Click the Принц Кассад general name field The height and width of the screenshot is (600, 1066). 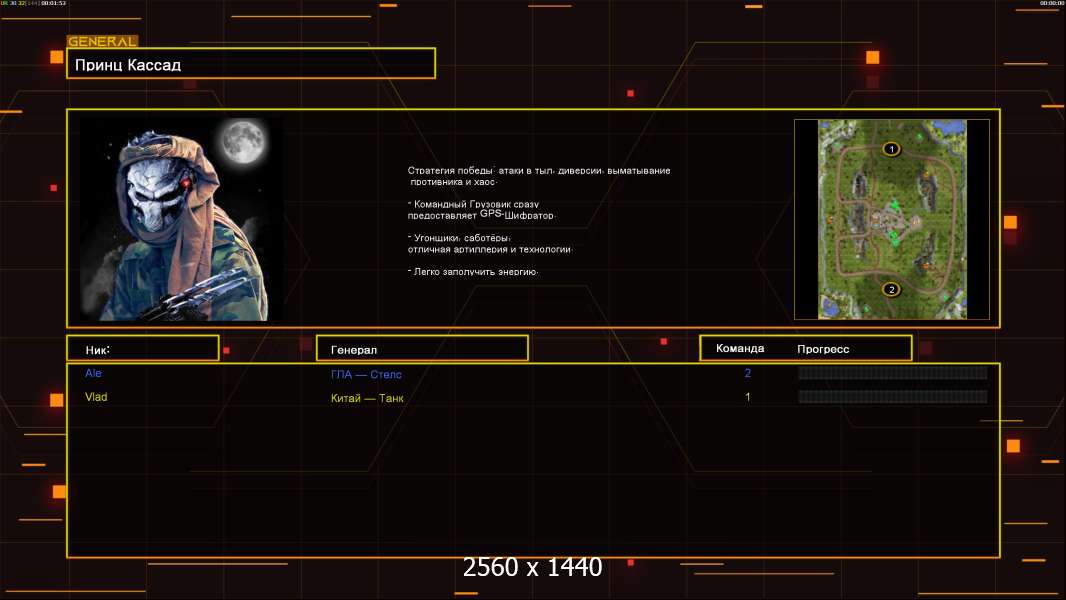[251, 63]
